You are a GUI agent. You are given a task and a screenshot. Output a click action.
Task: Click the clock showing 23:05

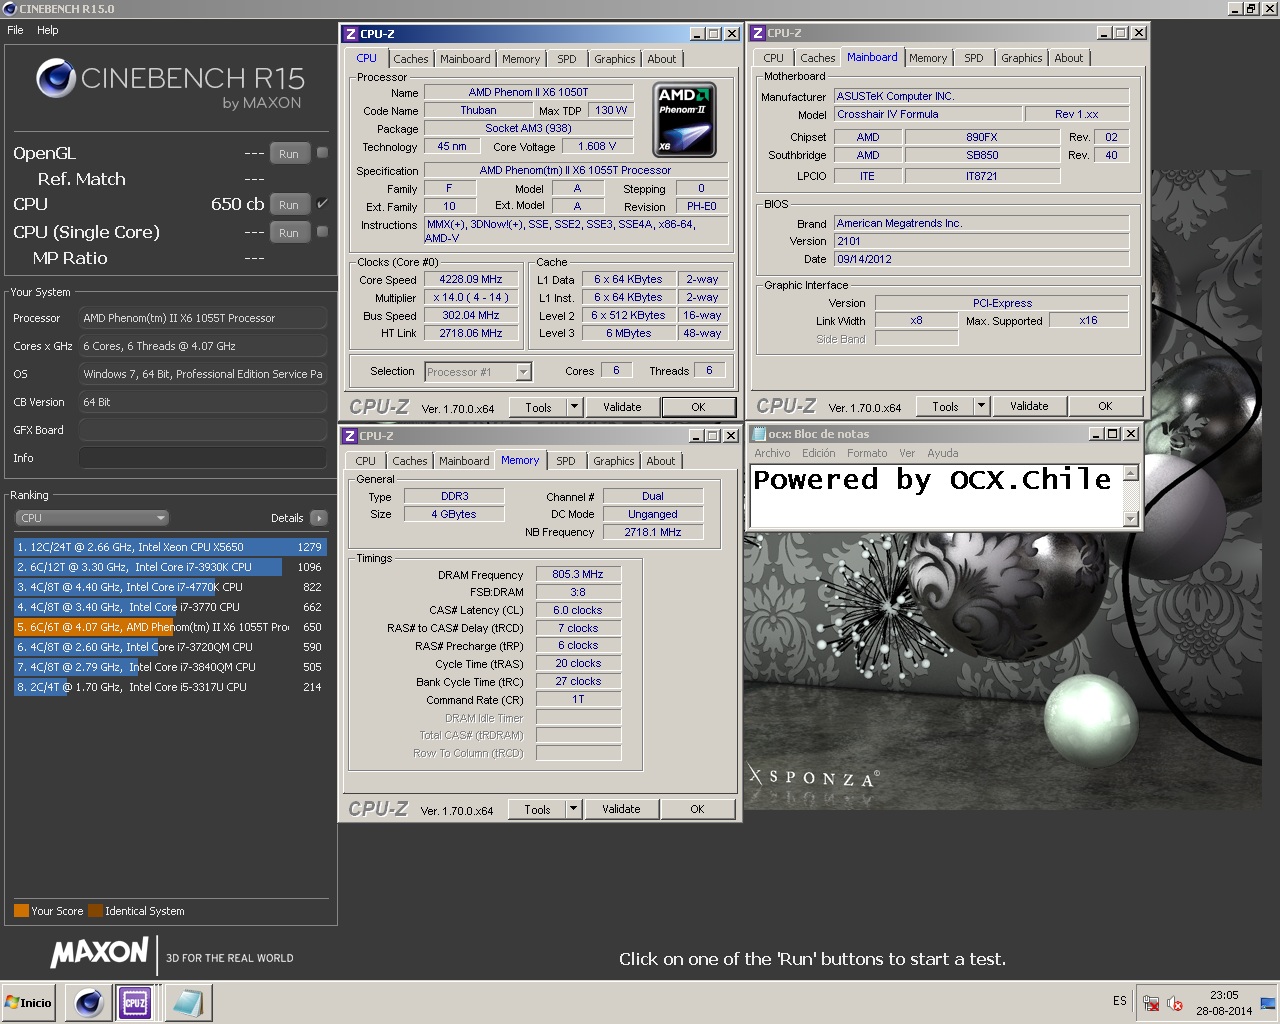click(x=1224, y=995)
